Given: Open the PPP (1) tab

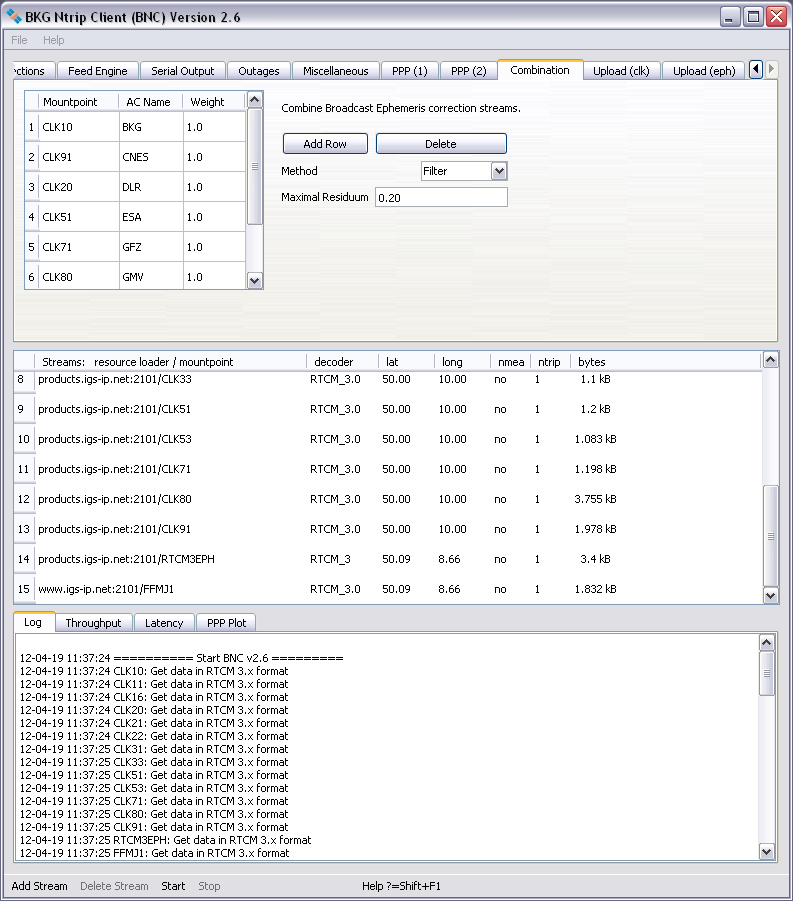Looking at the screenshot, I should 409,71.
